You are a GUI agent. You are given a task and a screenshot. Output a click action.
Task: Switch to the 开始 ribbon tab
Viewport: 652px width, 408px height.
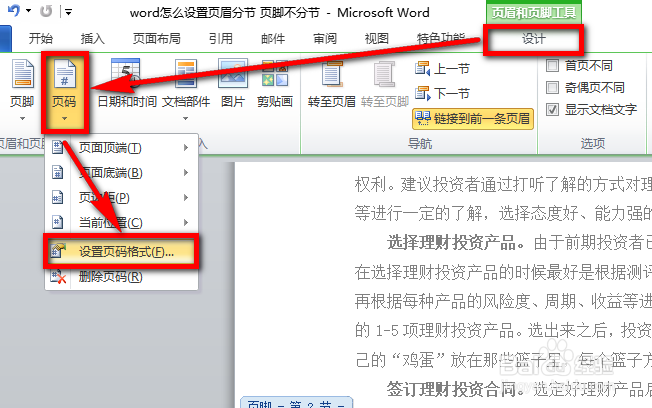41,39
